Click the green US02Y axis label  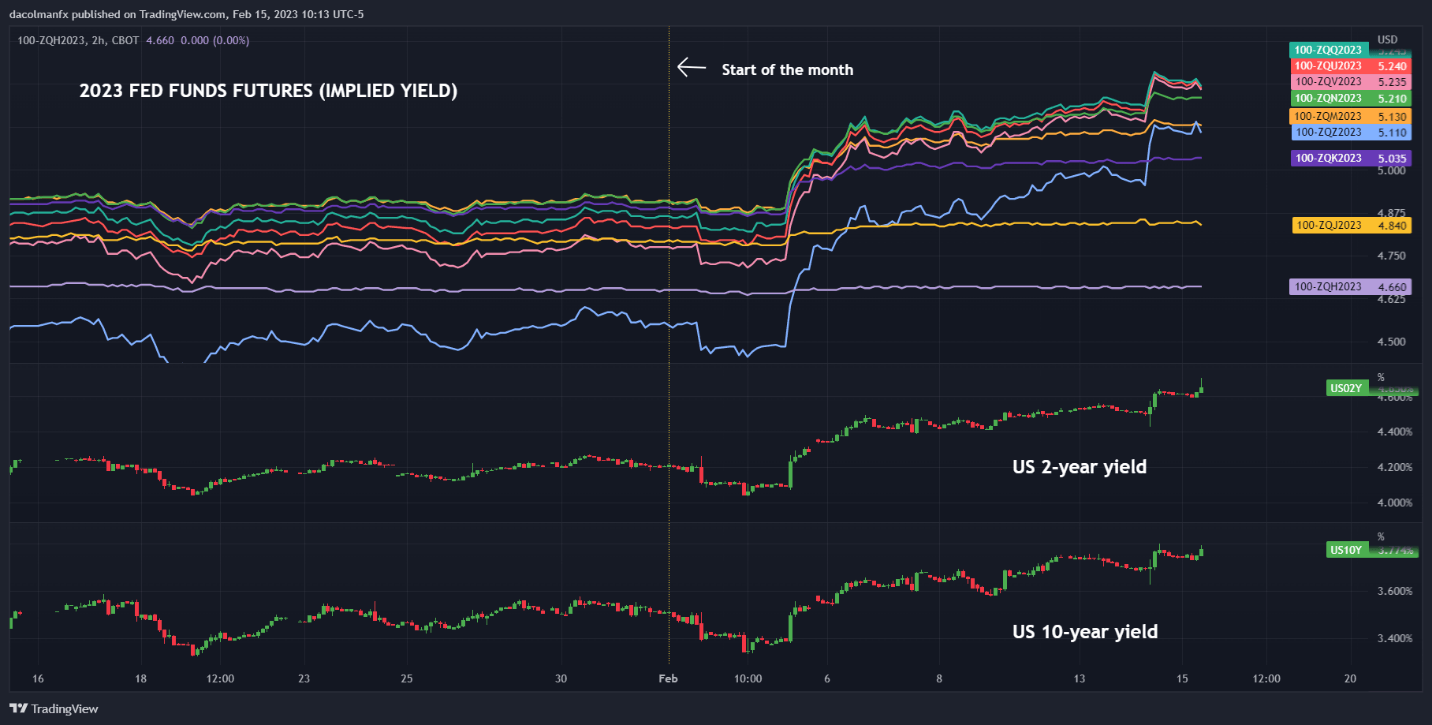click(1345, 388)
